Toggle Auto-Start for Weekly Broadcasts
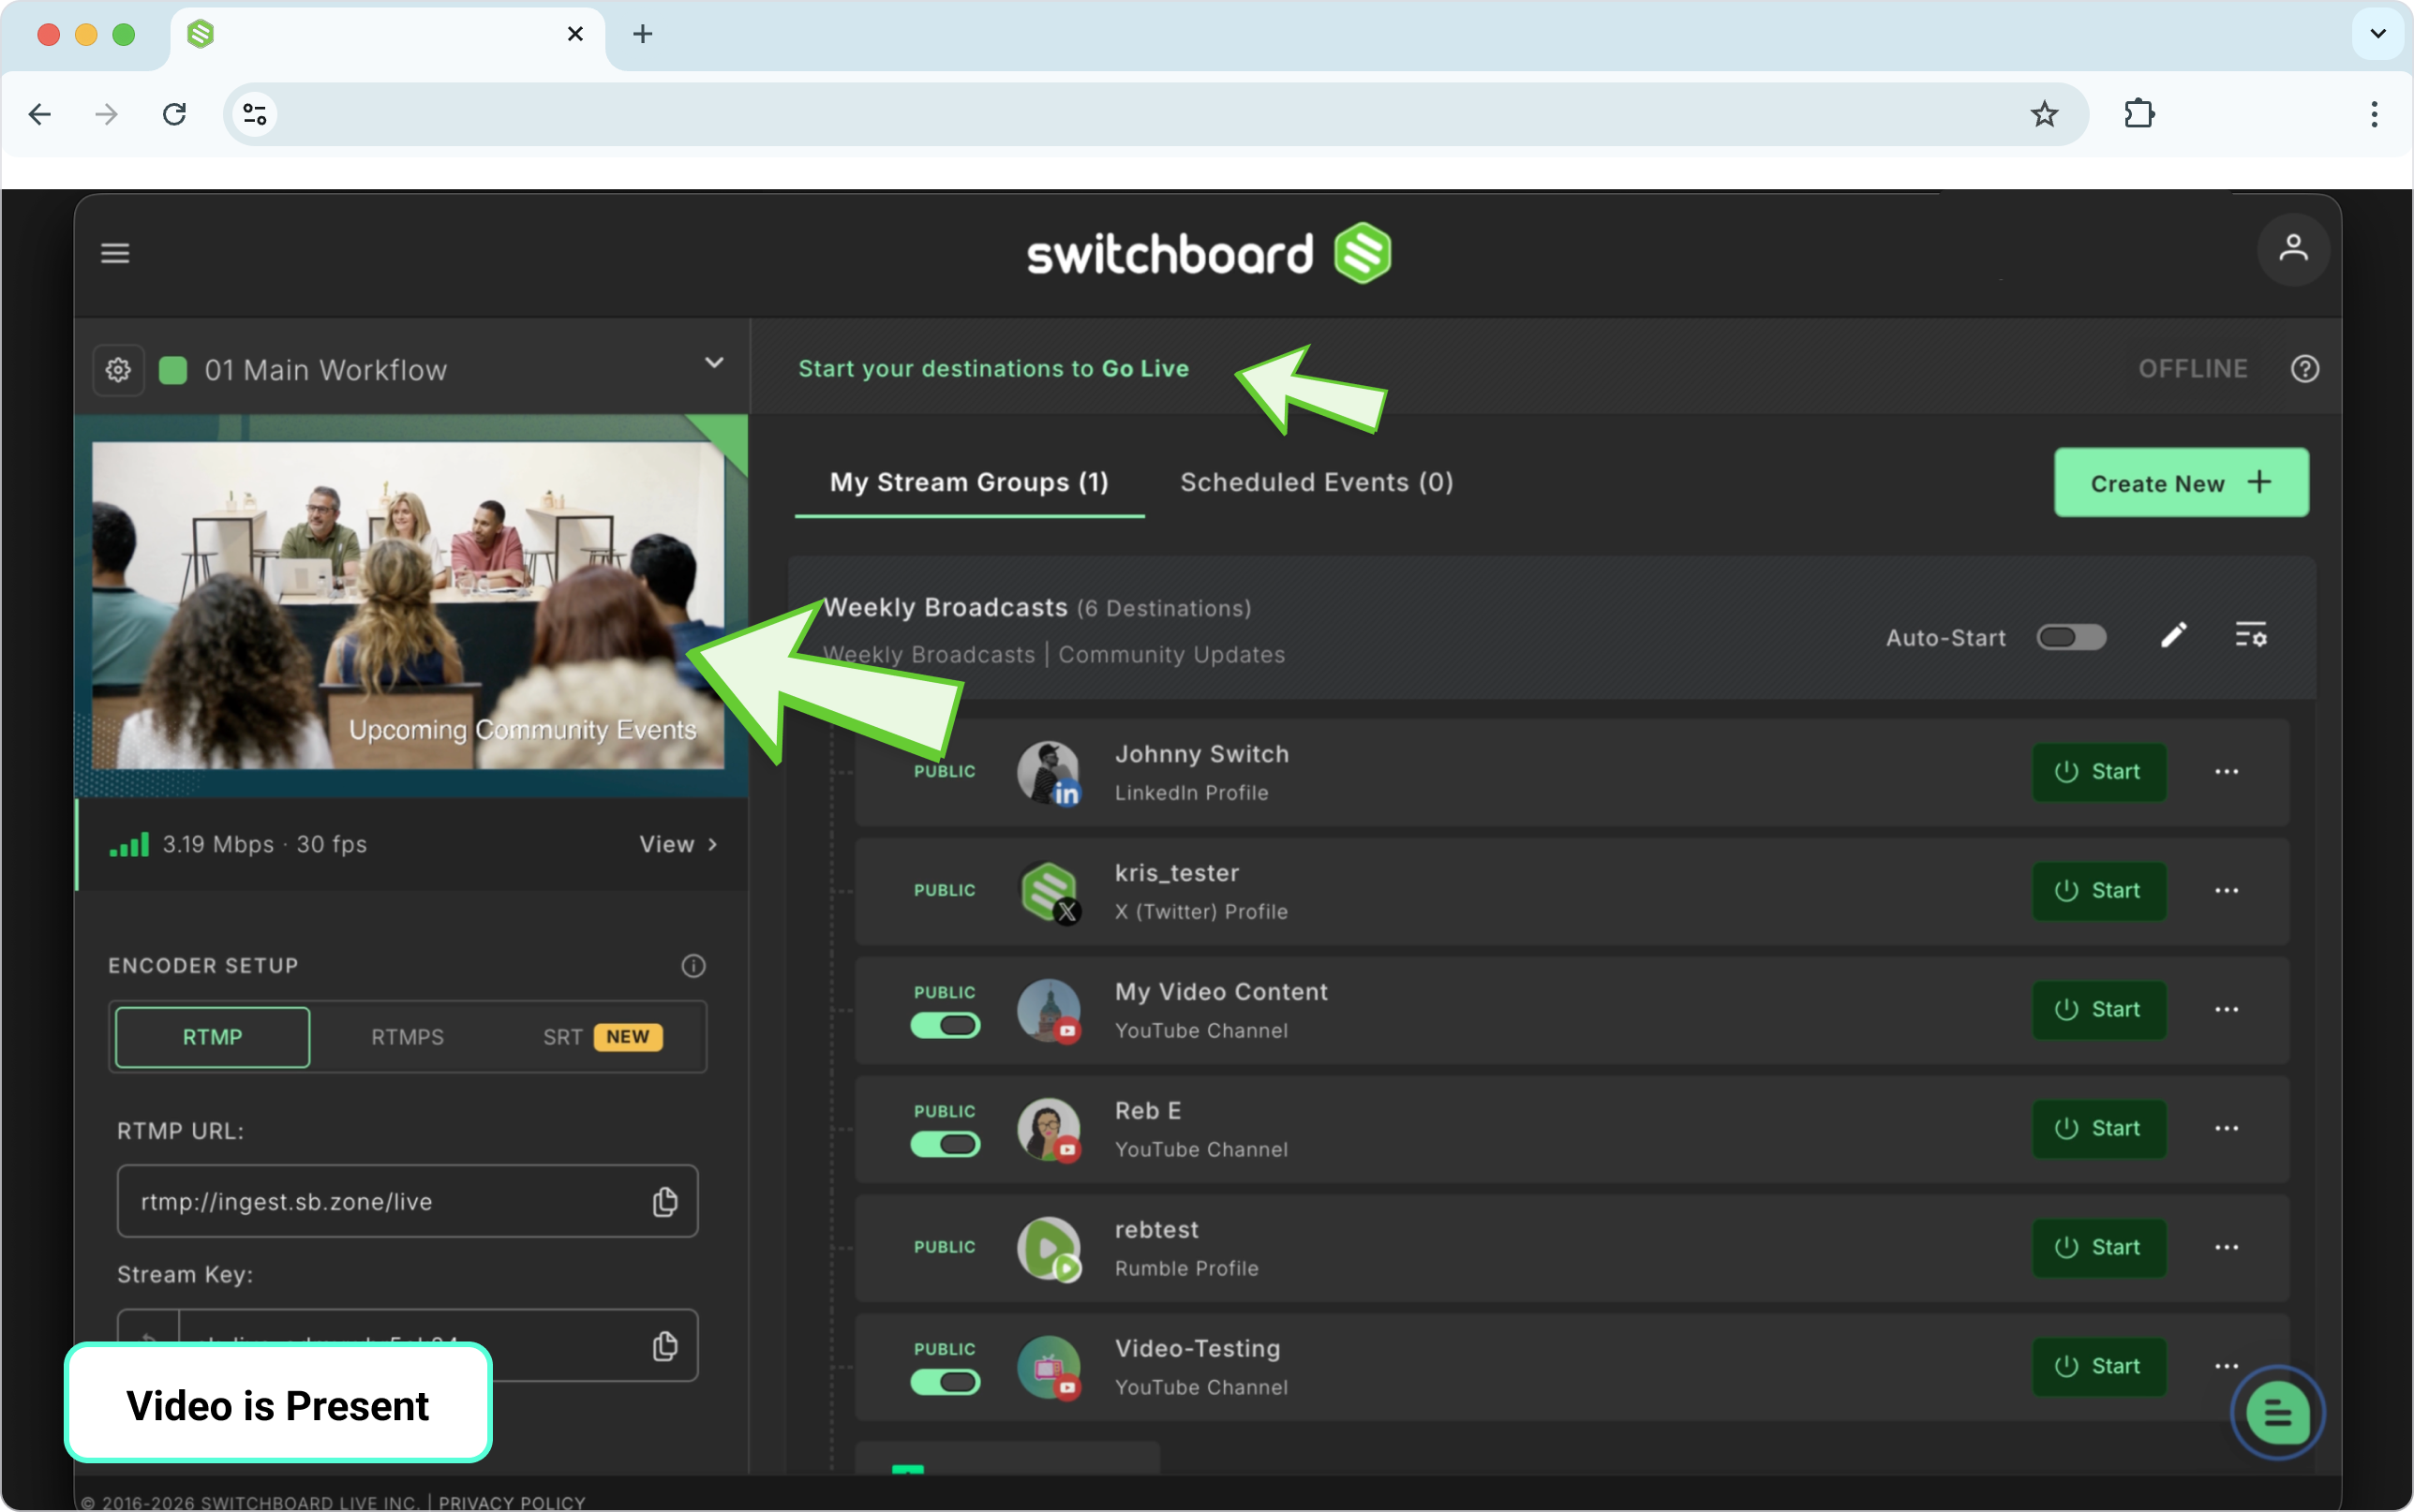 (2071, 637)
